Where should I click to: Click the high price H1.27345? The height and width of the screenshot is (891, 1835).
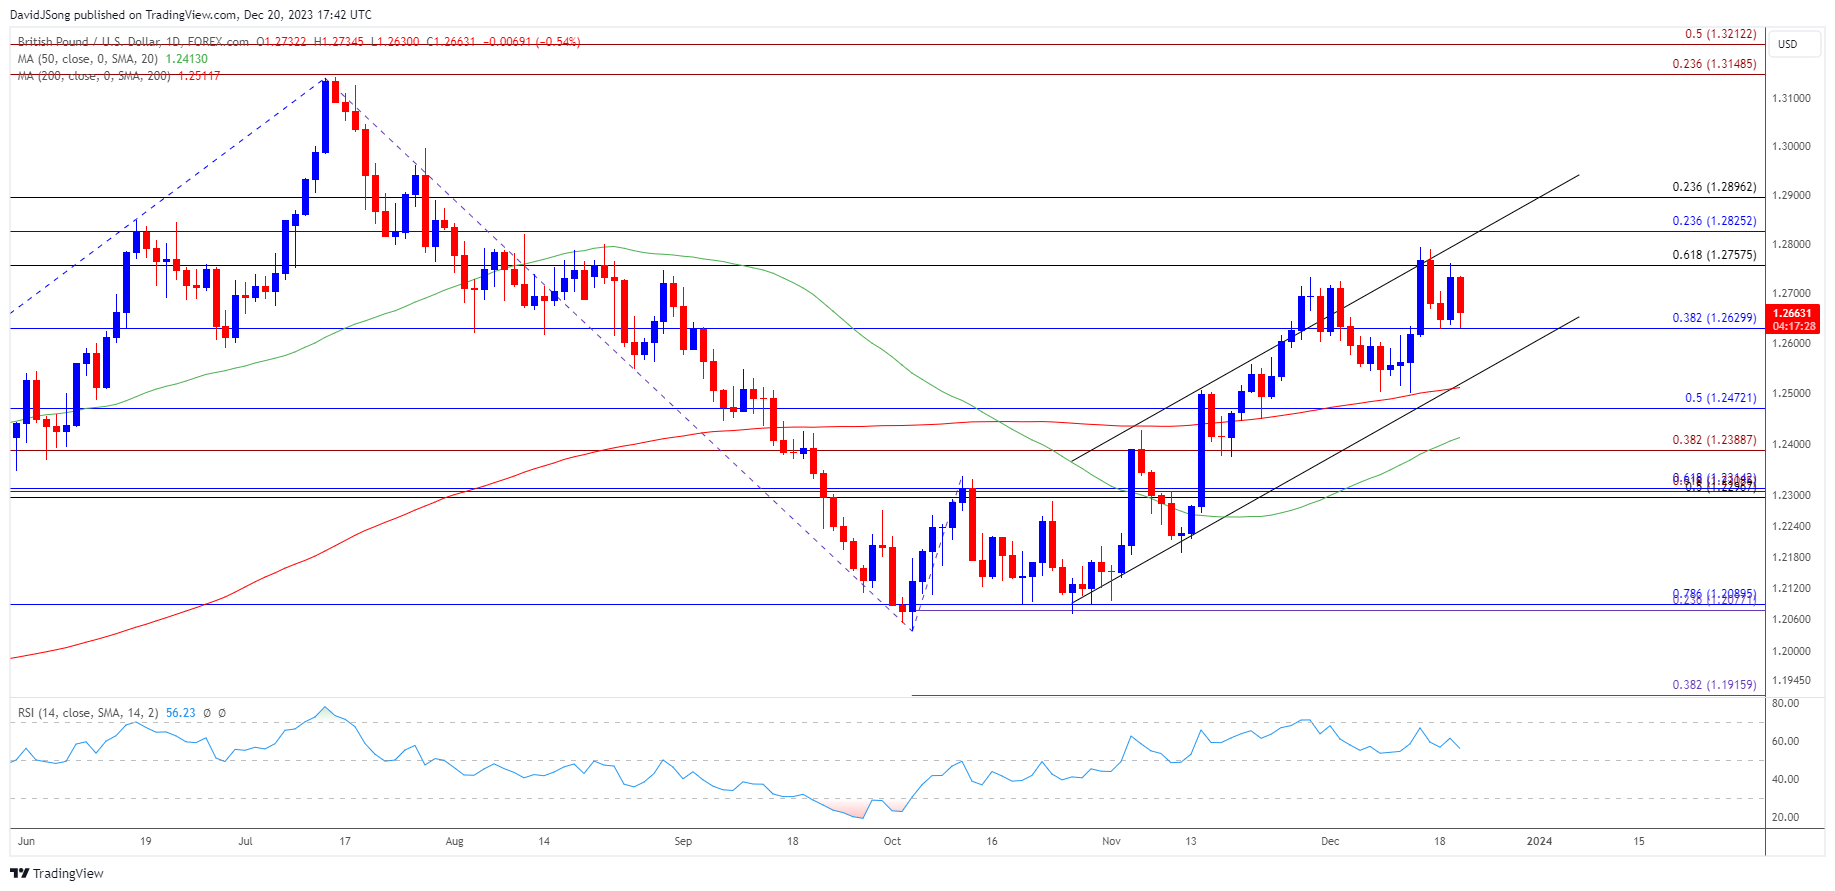tap(338, 42)
